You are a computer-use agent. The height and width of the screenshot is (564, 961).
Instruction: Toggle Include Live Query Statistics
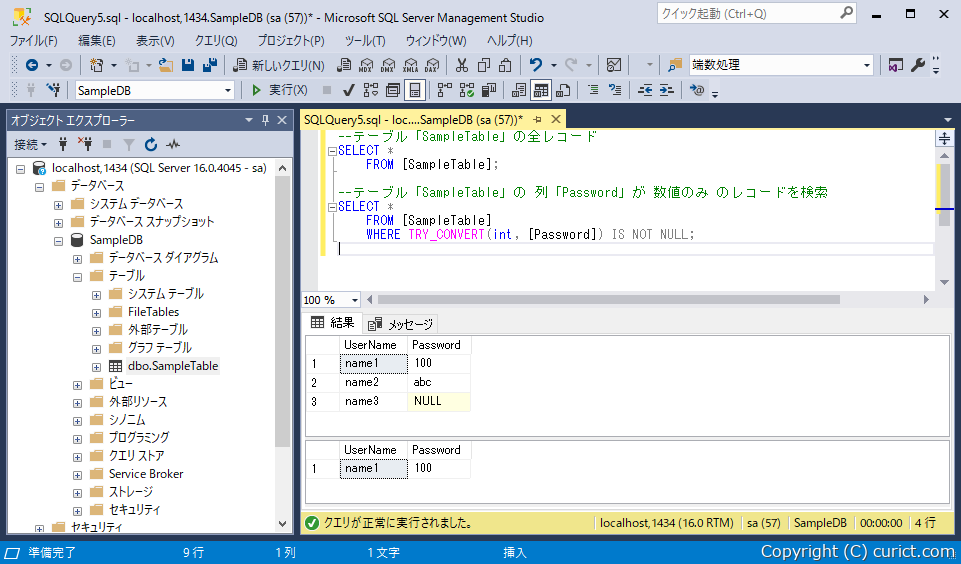(466, 91)
